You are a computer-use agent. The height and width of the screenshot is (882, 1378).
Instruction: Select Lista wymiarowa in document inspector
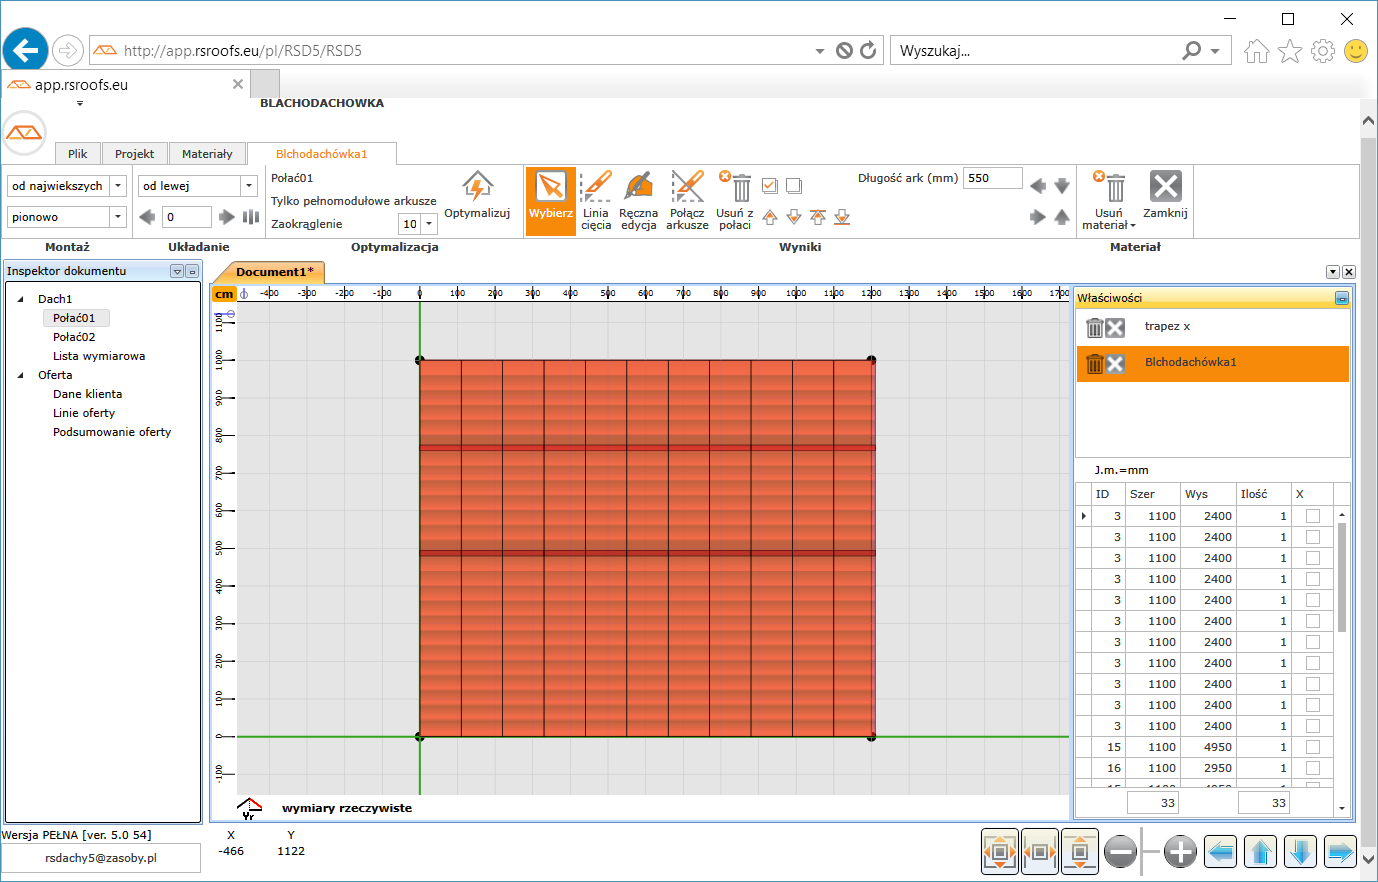point(99,356)
